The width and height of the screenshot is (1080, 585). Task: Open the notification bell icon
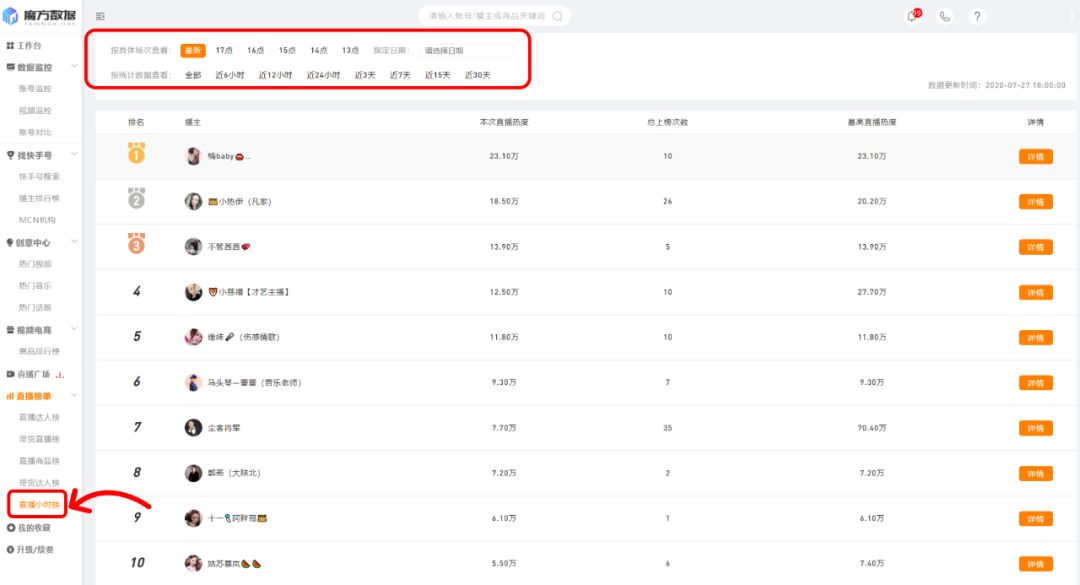911,16
